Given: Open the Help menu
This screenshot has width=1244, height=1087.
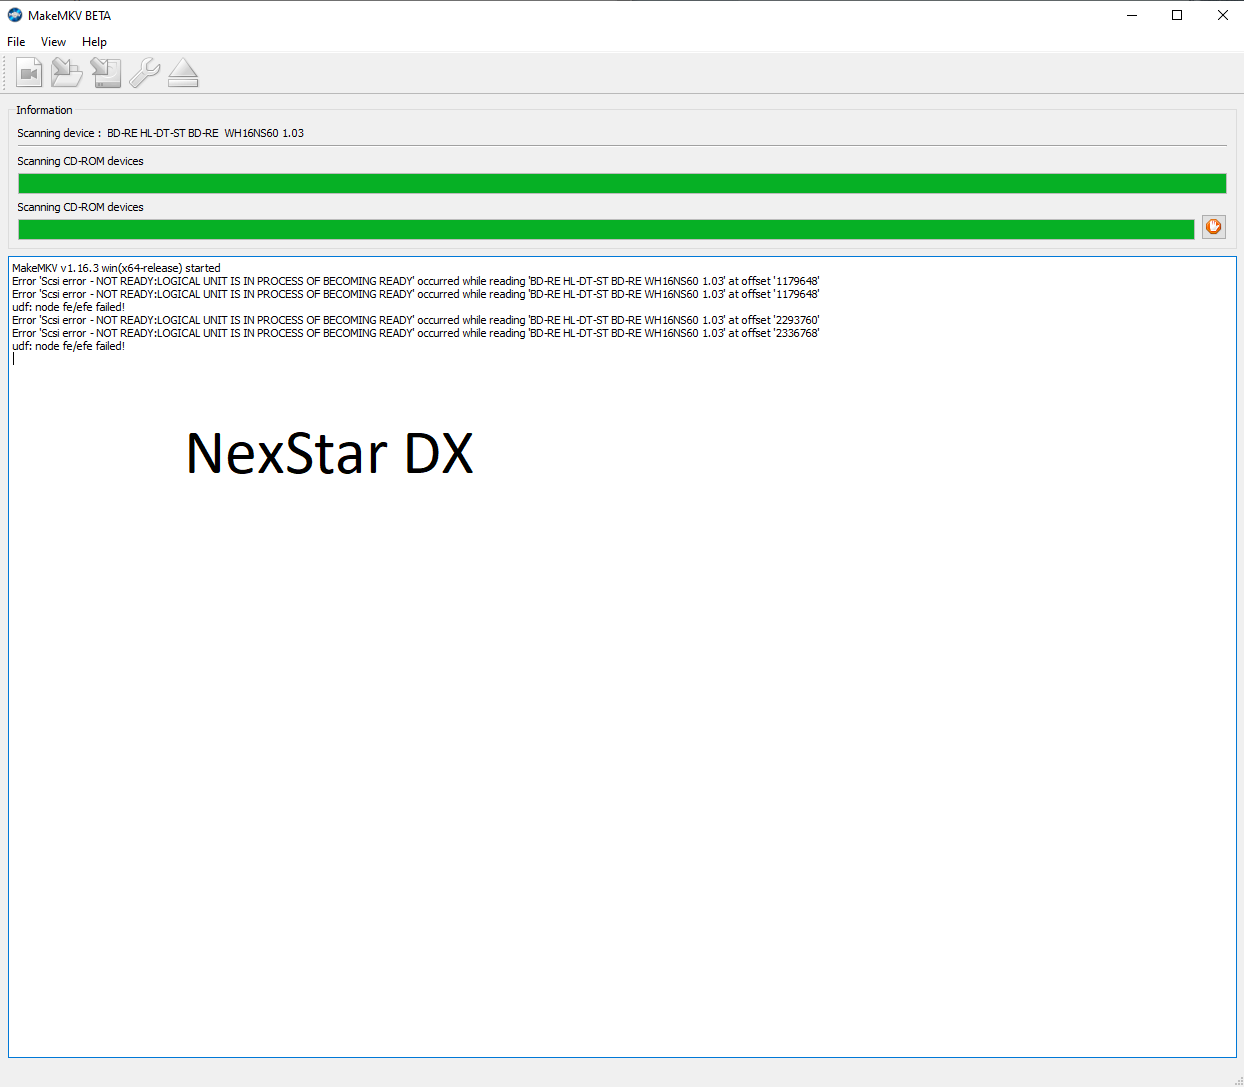Looking at the screenshot, I should tap(94, 42).
